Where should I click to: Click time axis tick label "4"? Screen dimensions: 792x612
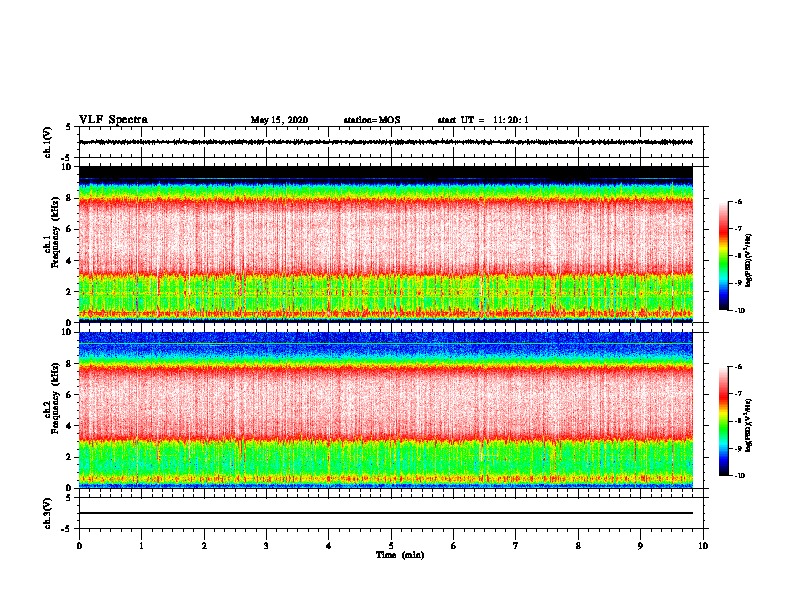click(329, 546)
